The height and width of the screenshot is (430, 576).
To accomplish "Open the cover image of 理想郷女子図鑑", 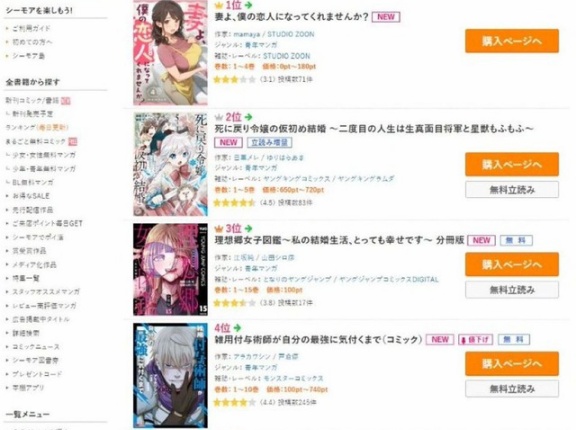I will tap(170, 270).
